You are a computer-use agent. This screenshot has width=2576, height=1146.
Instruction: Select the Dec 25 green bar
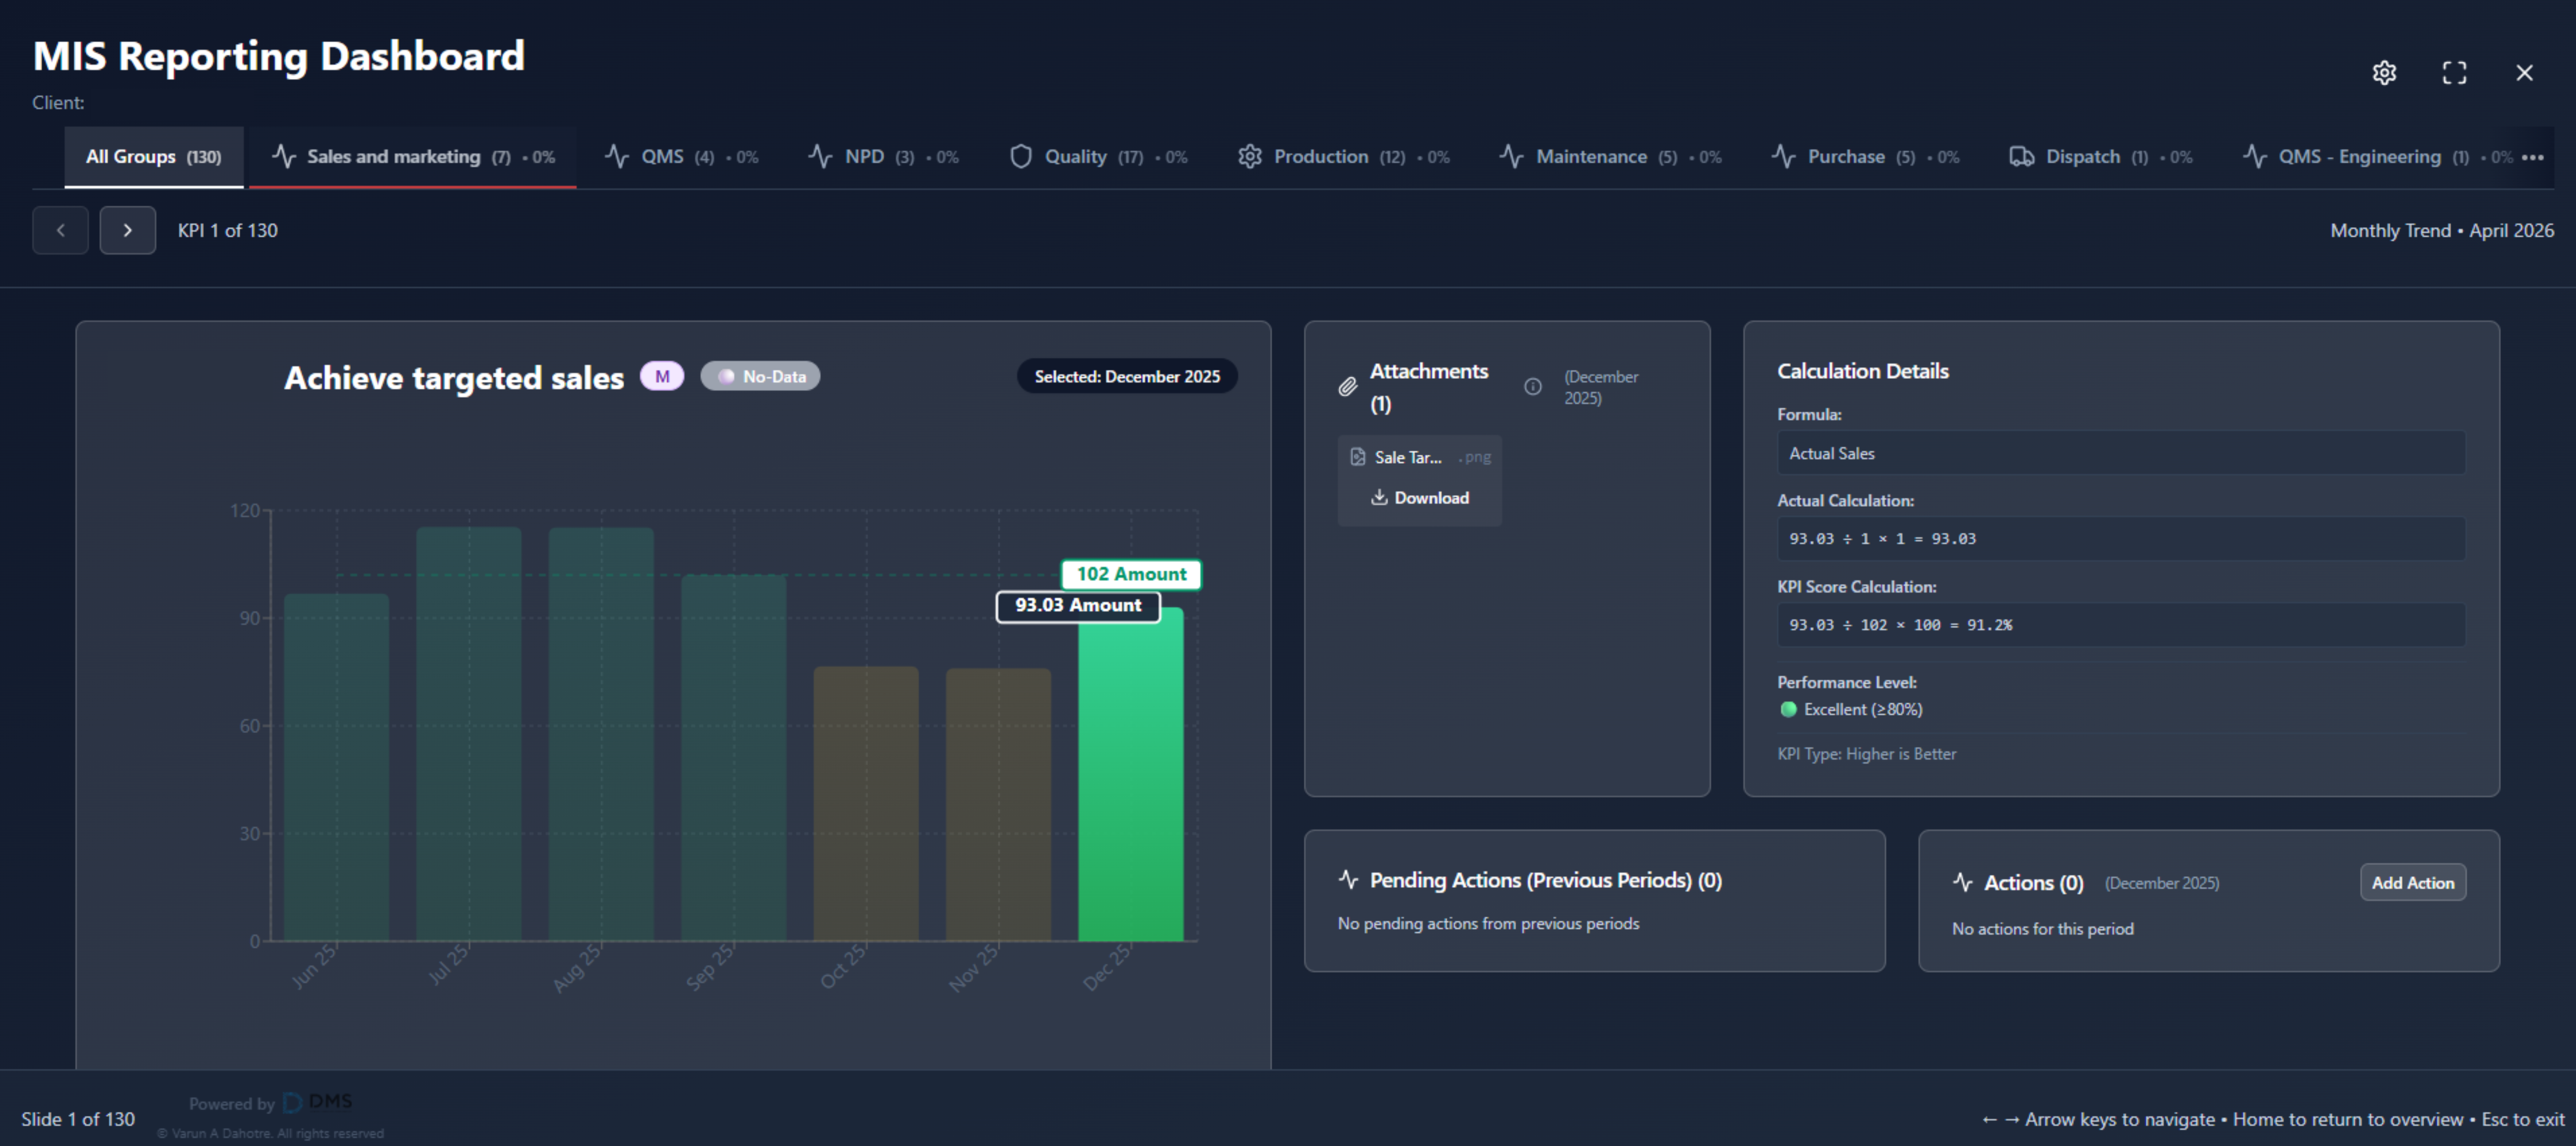[1130, 775]
